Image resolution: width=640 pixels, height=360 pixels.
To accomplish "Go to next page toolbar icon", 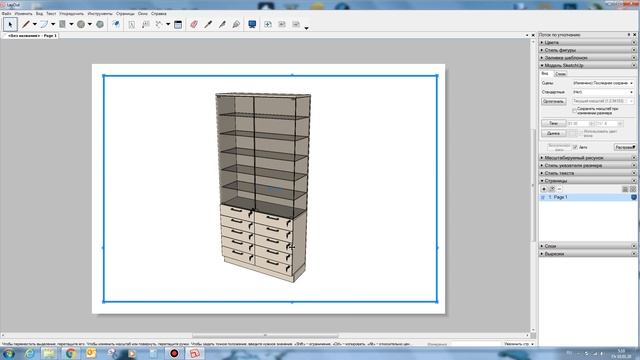I will click(x=296, y=24).
